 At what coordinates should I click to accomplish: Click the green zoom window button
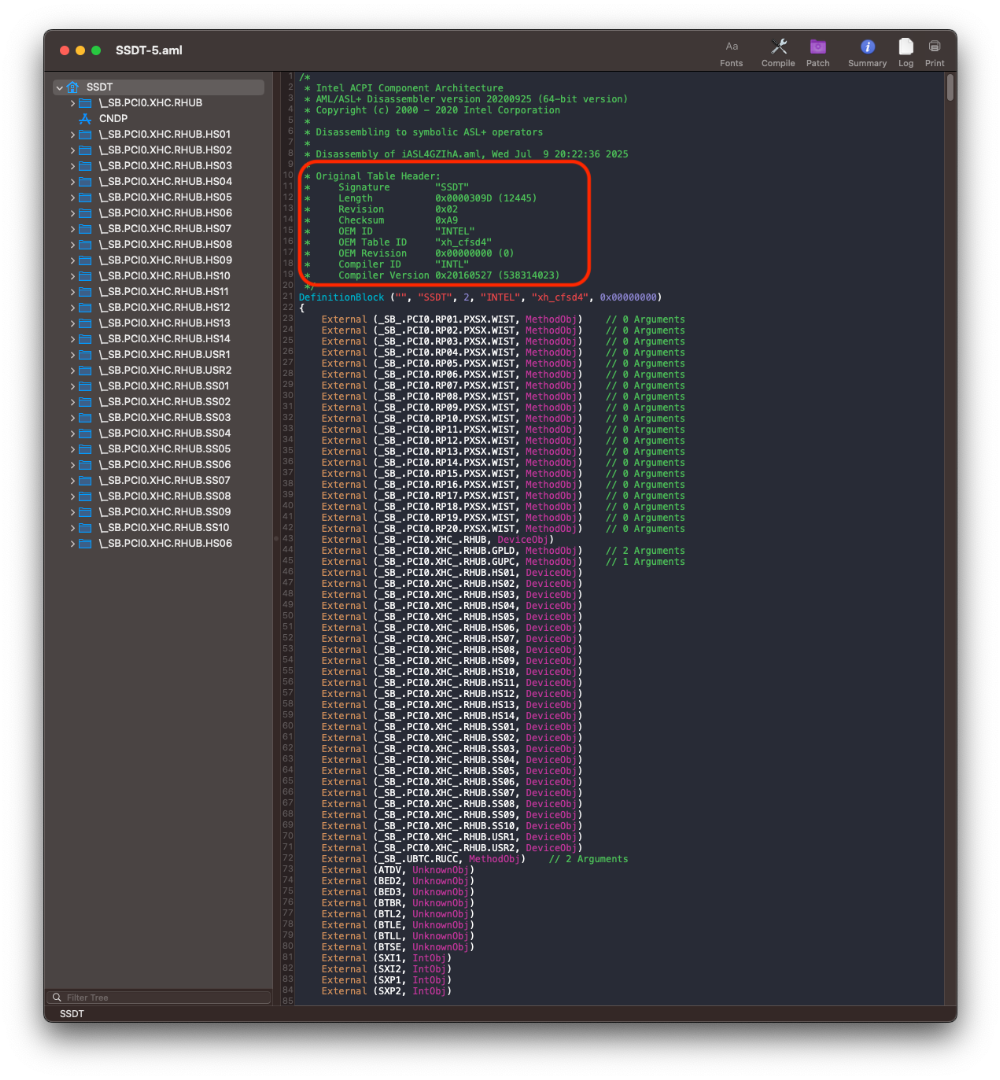coord(96,50)
